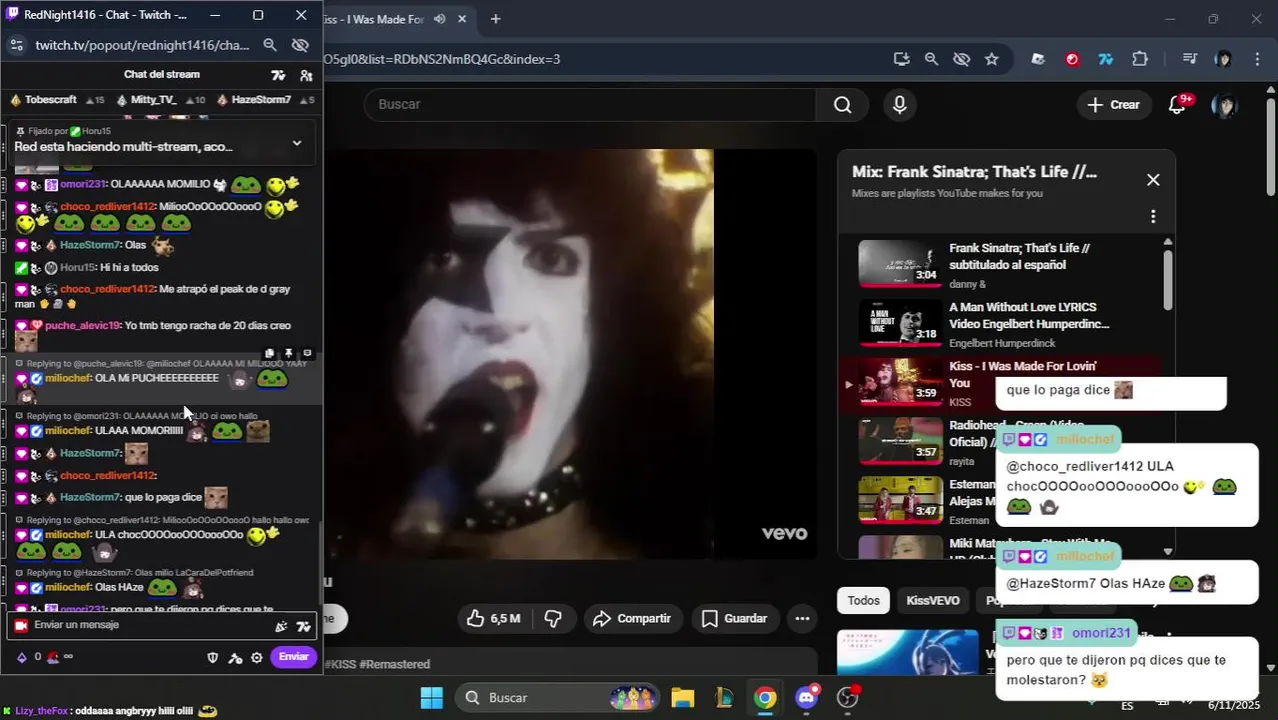Select the Todos filter chip
This screenshot has width=1278, height=720.
pyautogui.click(x=863, y=600)
